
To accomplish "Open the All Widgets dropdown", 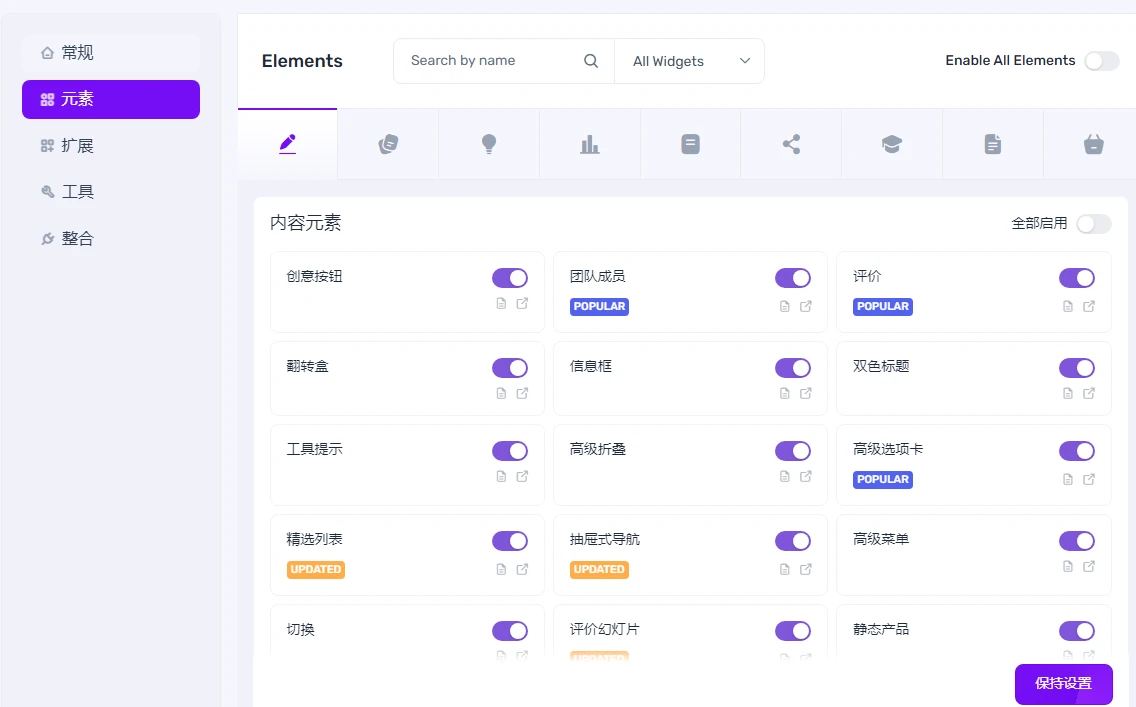I will point(690,61).
